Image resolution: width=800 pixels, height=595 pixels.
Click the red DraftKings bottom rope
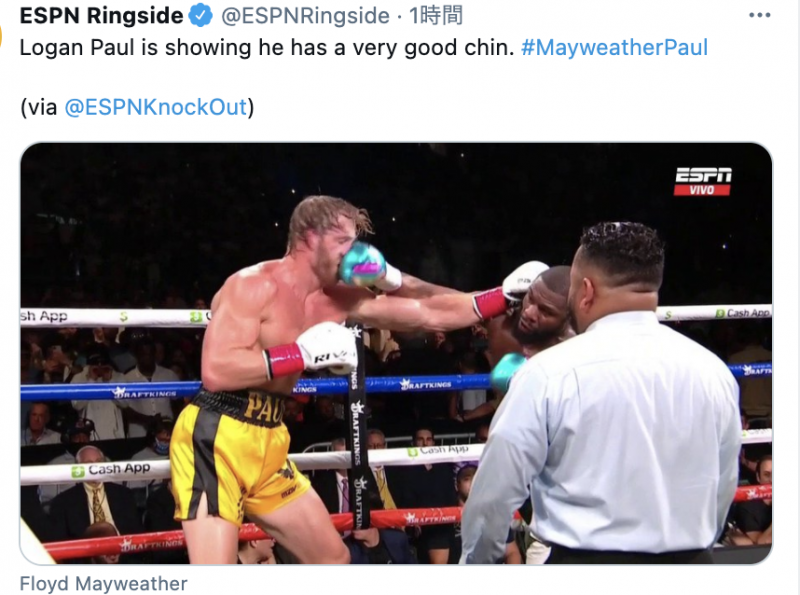(255, 533)
